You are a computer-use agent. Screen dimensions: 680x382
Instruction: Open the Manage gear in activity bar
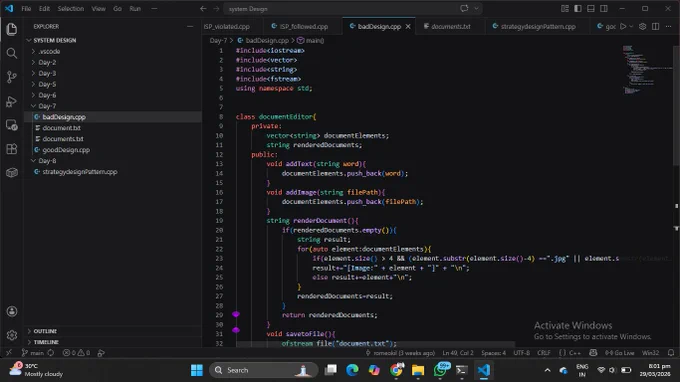(x=12, y=335)
